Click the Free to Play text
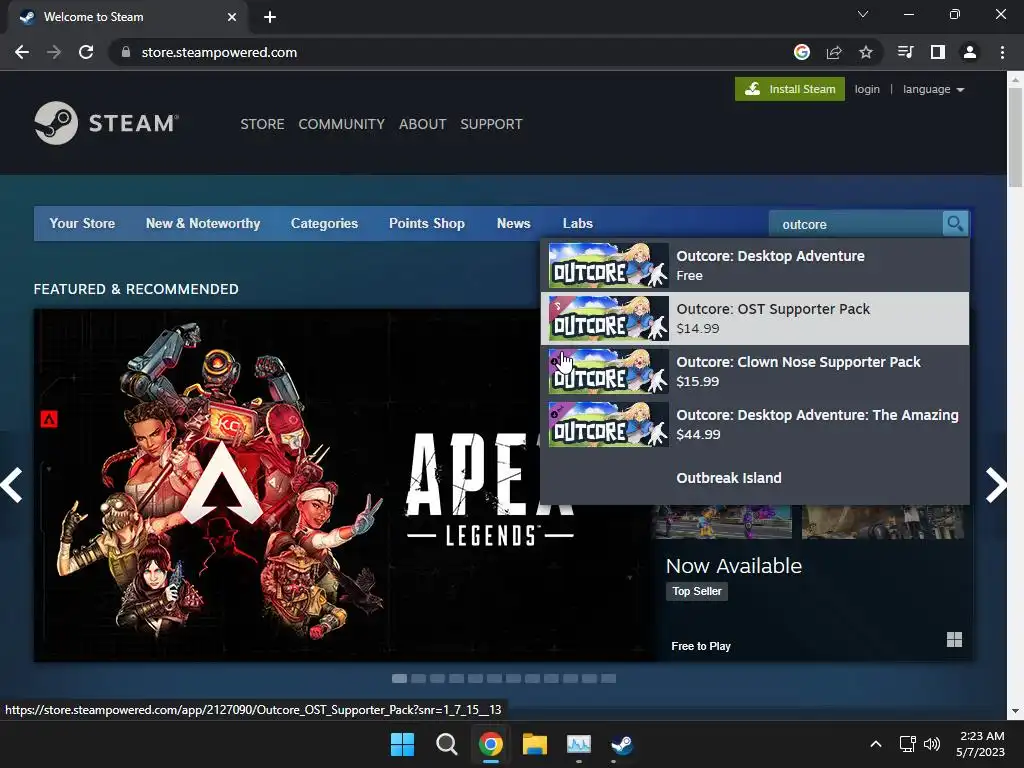This screenshot has height=768, width=1024. (701, 646)
